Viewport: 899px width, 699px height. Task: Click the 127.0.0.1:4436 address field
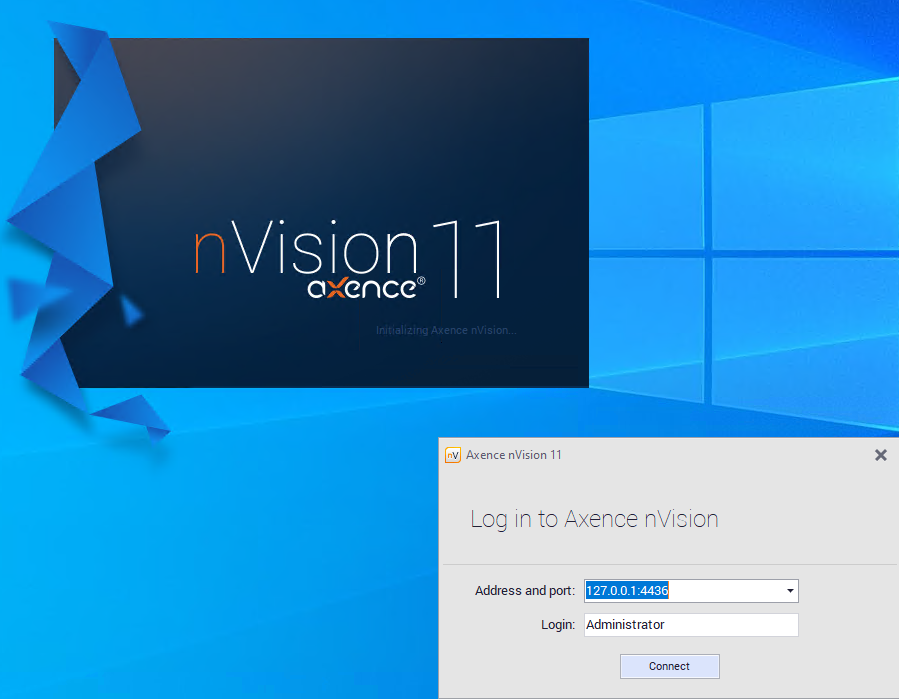click(x=680, y=591)
